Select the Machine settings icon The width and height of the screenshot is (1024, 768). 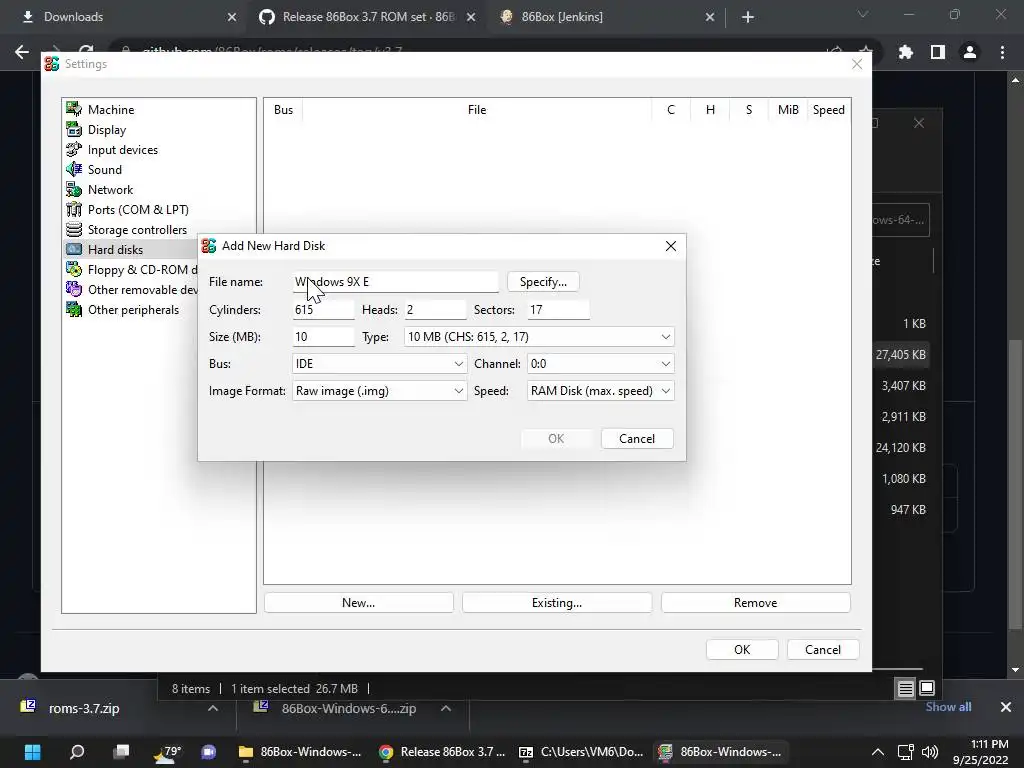tap(74, 109)
